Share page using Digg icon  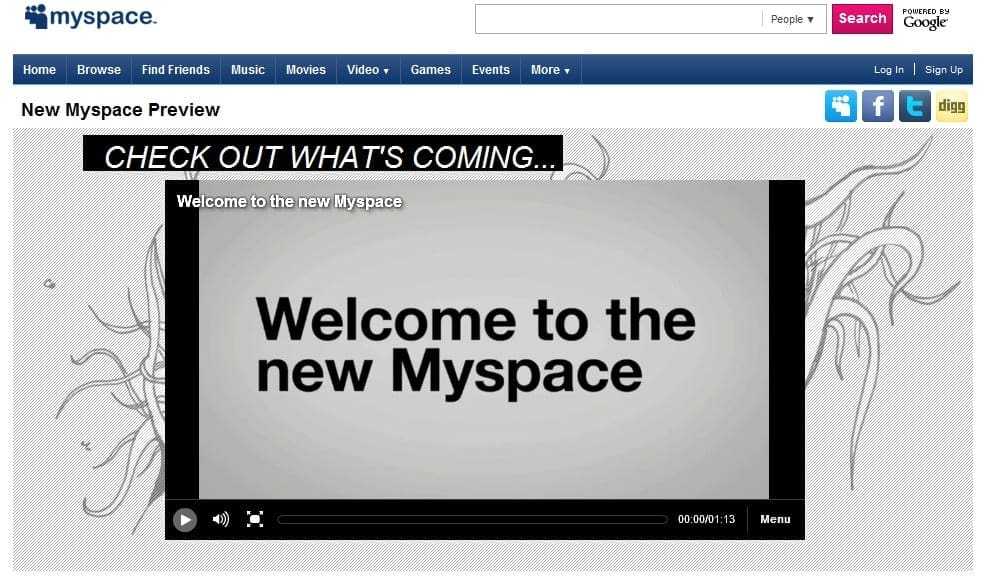tap(952, 106)
